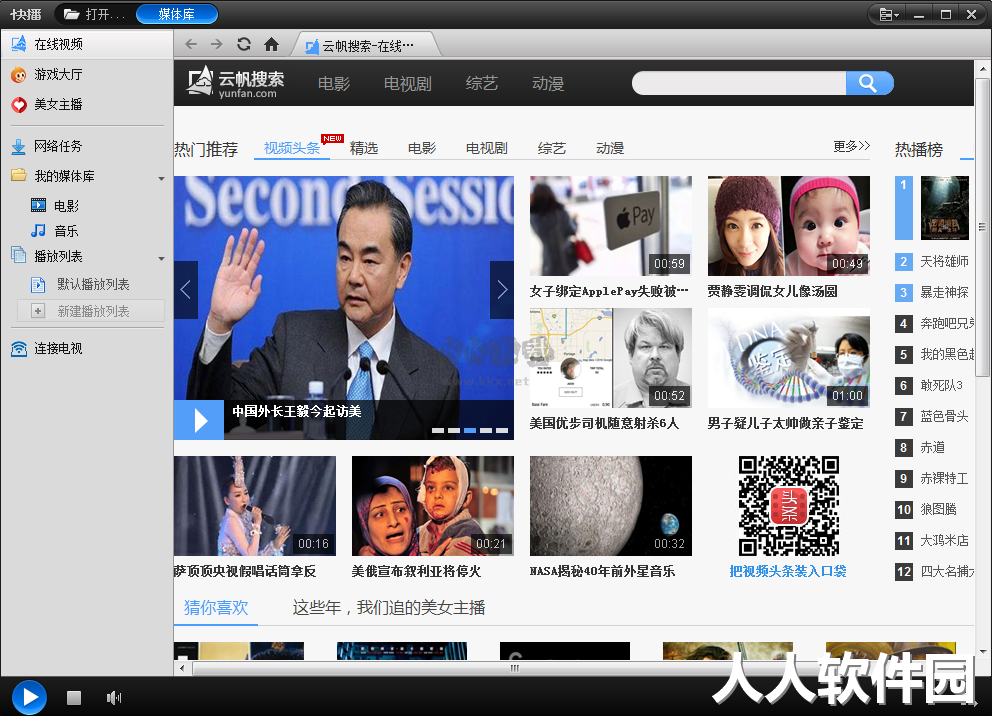This screenshot has width=992, height=716.
Task: Click the search input field
Action: [739, 83]
